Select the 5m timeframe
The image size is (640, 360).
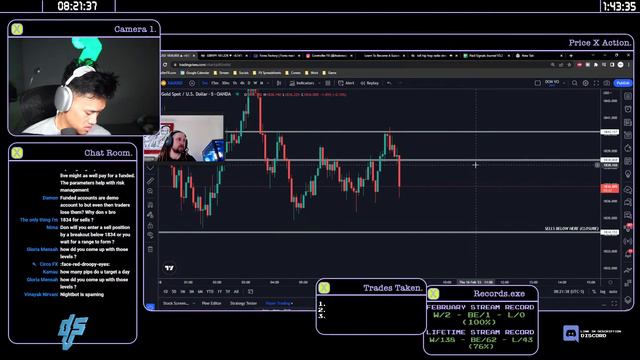(205, 83)
